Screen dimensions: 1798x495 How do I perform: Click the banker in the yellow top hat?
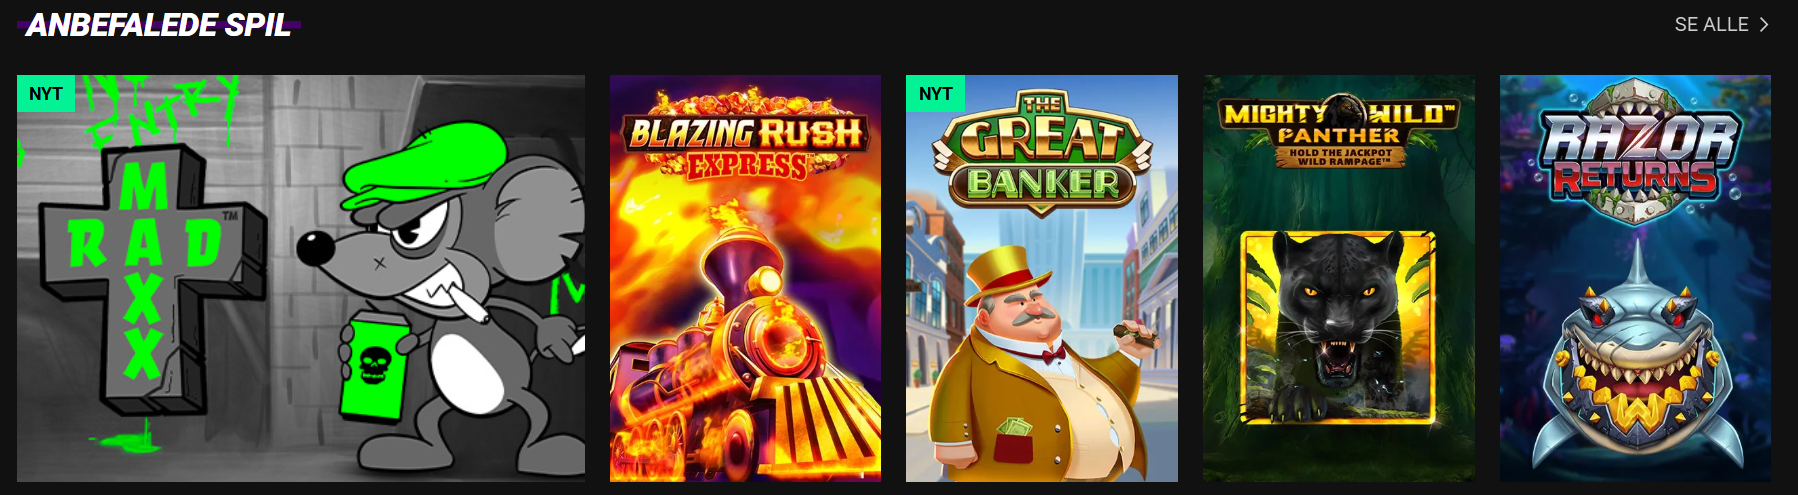coord(1040,360)
